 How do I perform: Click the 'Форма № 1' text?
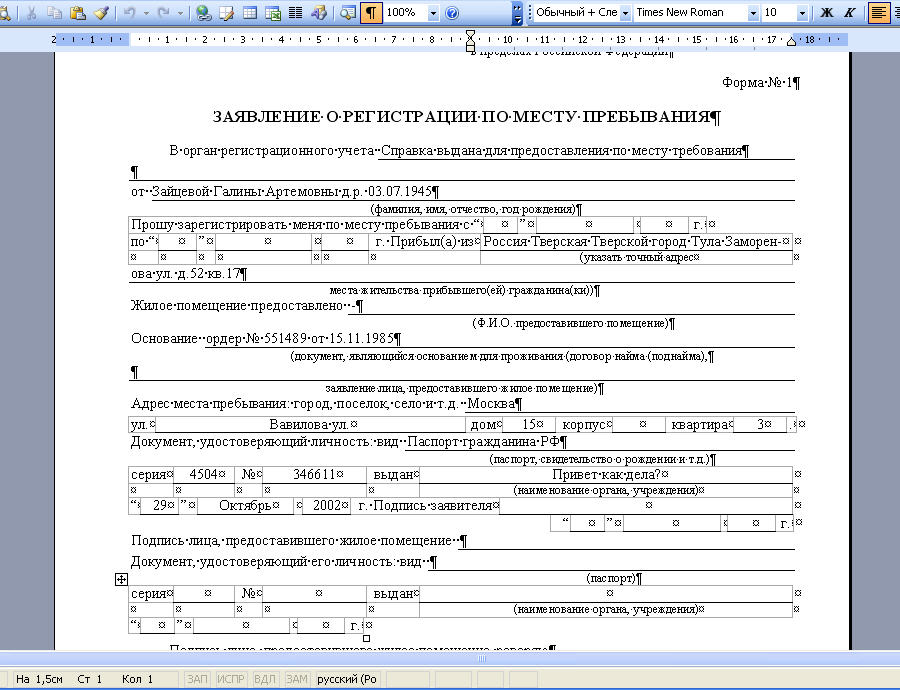(x=757, y=83)
